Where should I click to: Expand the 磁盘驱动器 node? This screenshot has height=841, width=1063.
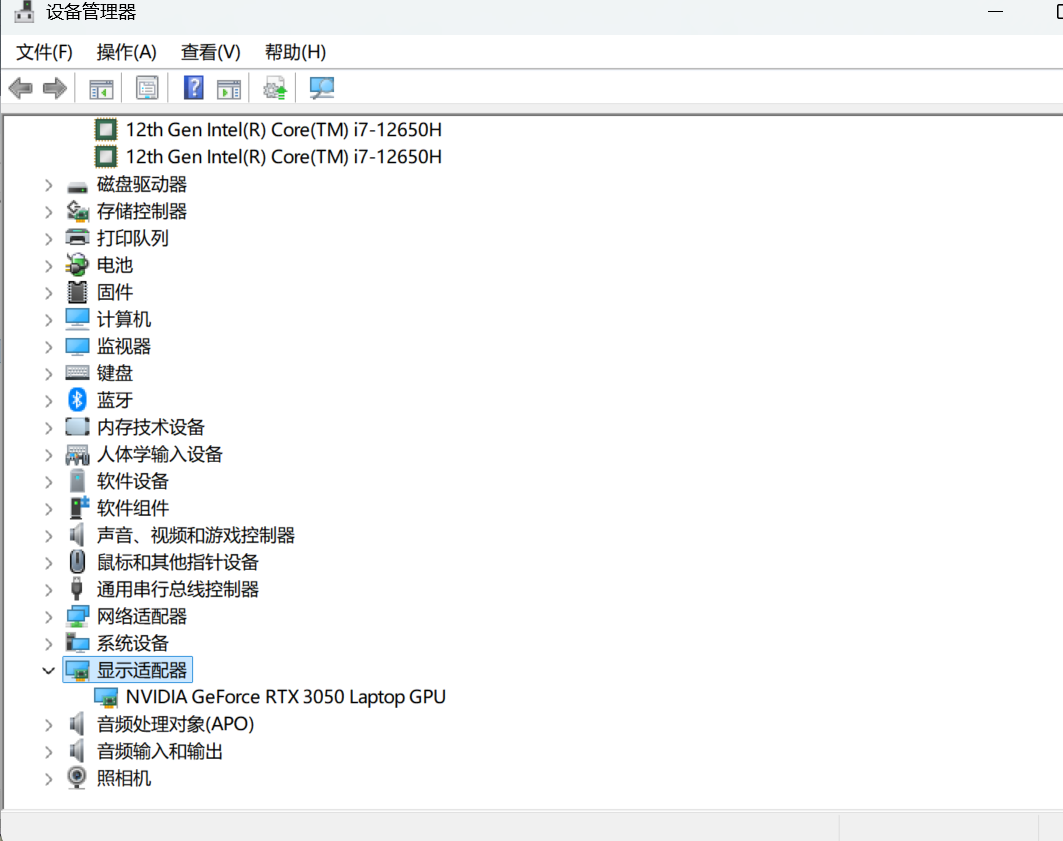point(48,185)
